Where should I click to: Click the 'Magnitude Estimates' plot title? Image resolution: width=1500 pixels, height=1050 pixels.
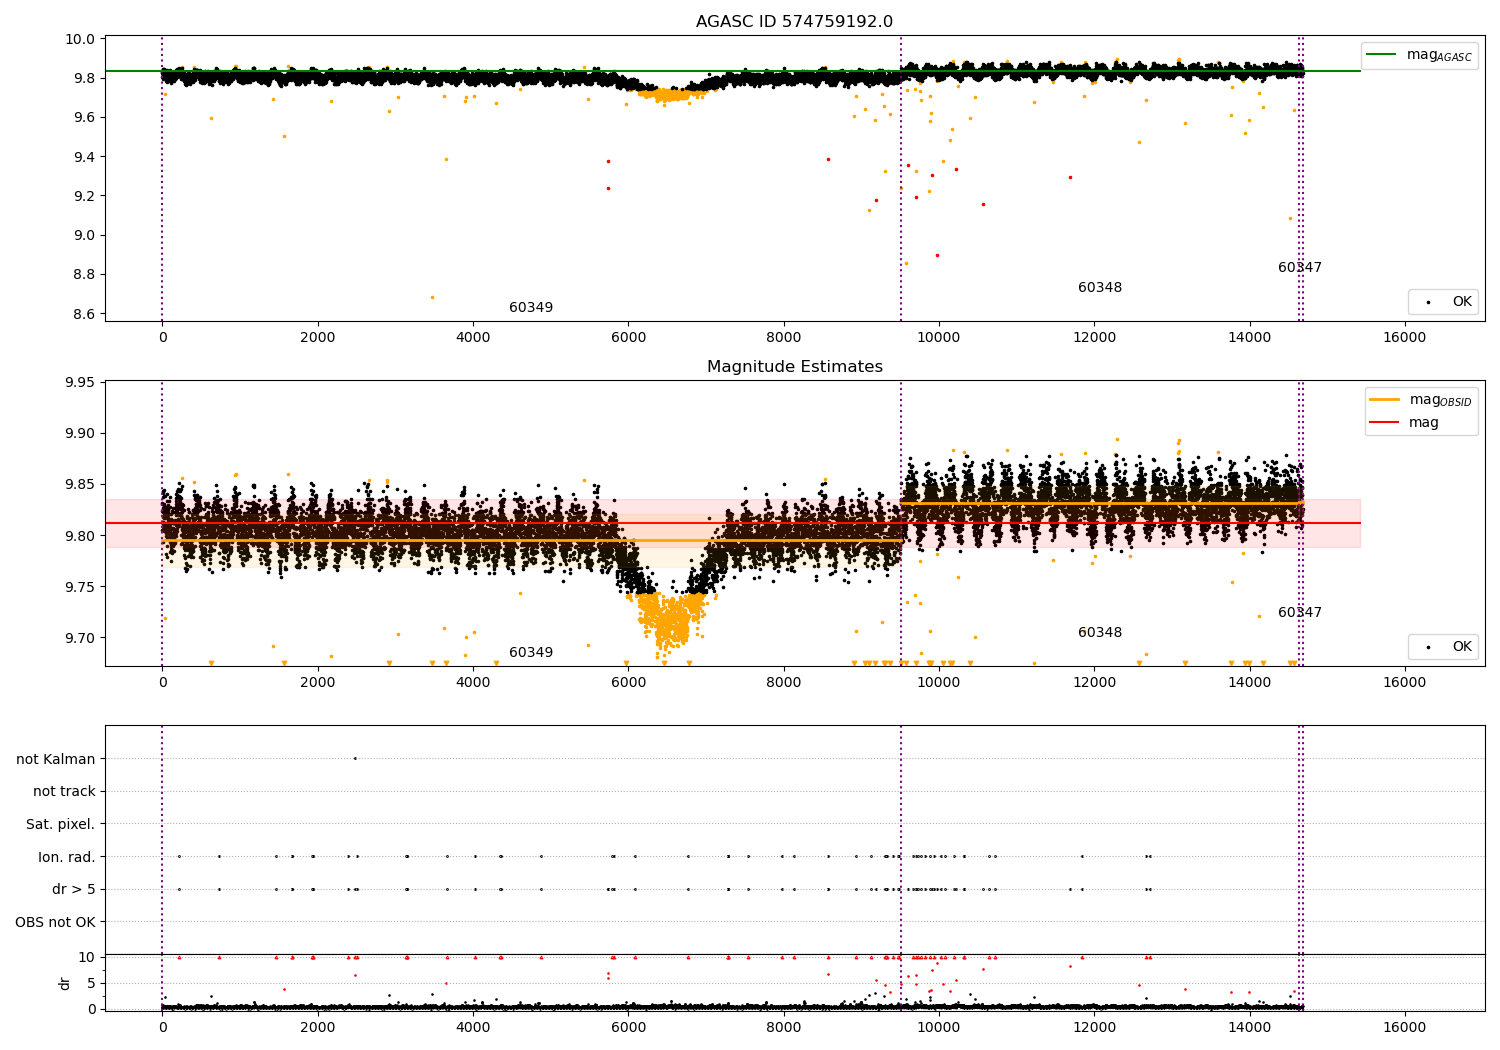click(794, 367)
